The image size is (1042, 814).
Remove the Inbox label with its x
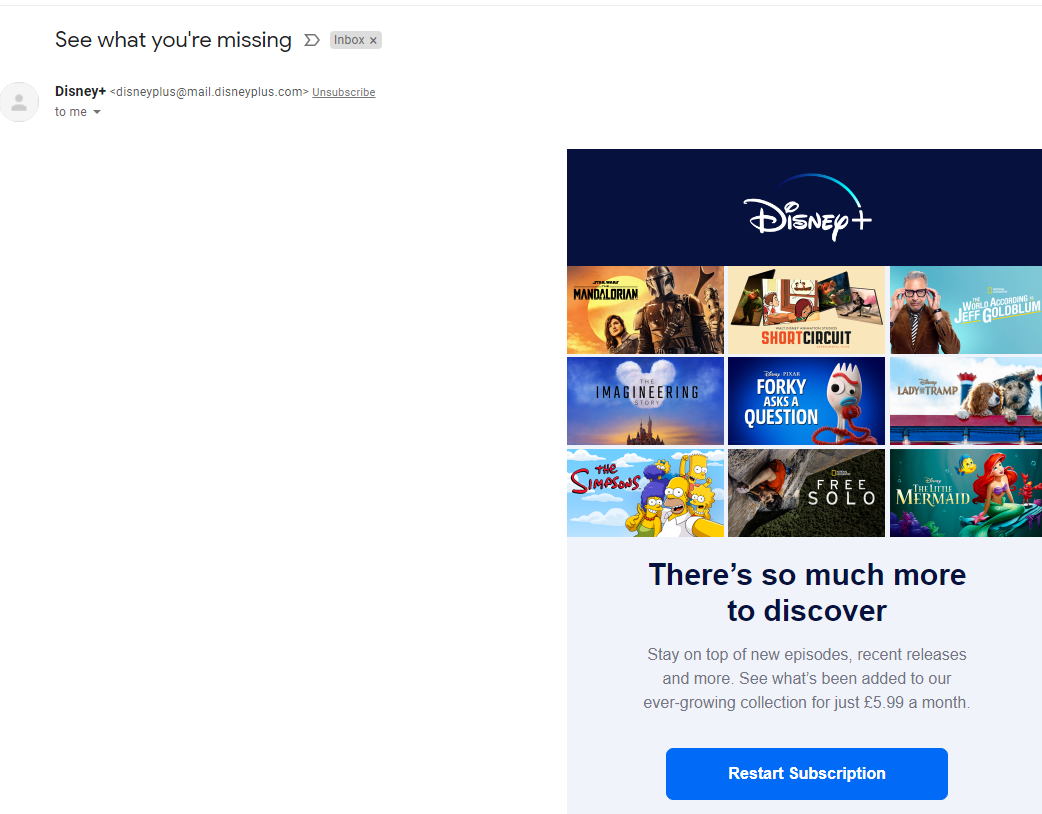coord(373,41)
